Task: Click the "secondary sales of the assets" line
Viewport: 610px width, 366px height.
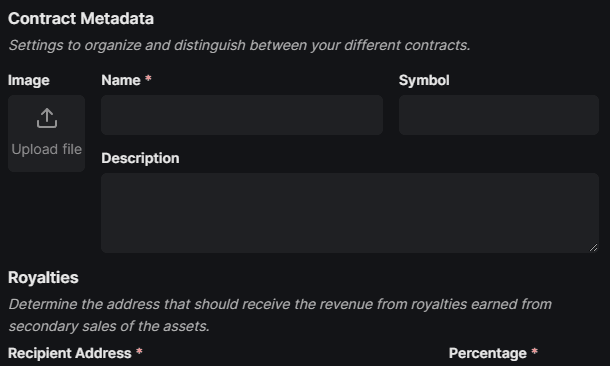Action: pyautogui.click(x=109, y=326)
